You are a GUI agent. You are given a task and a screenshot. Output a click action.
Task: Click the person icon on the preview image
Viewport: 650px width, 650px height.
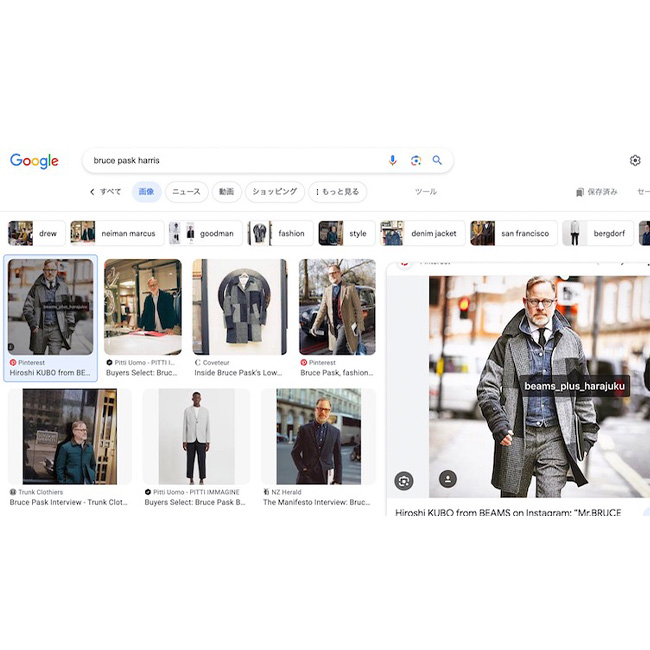(447, 480)
